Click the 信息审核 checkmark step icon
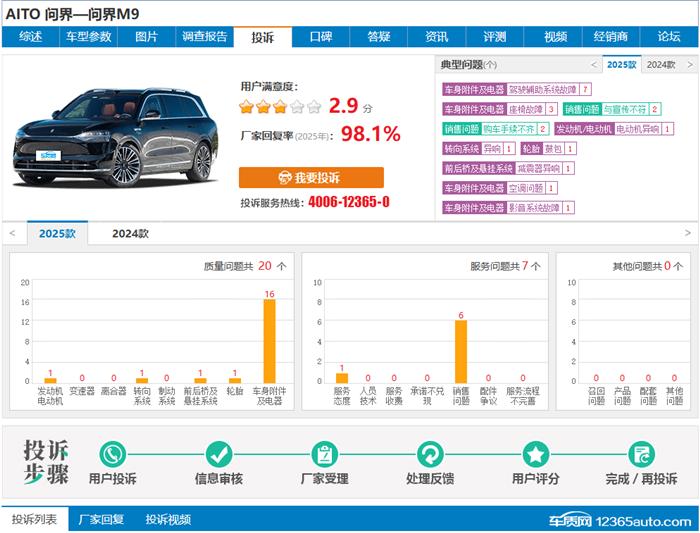700x533 pixels. pos(219,454)
